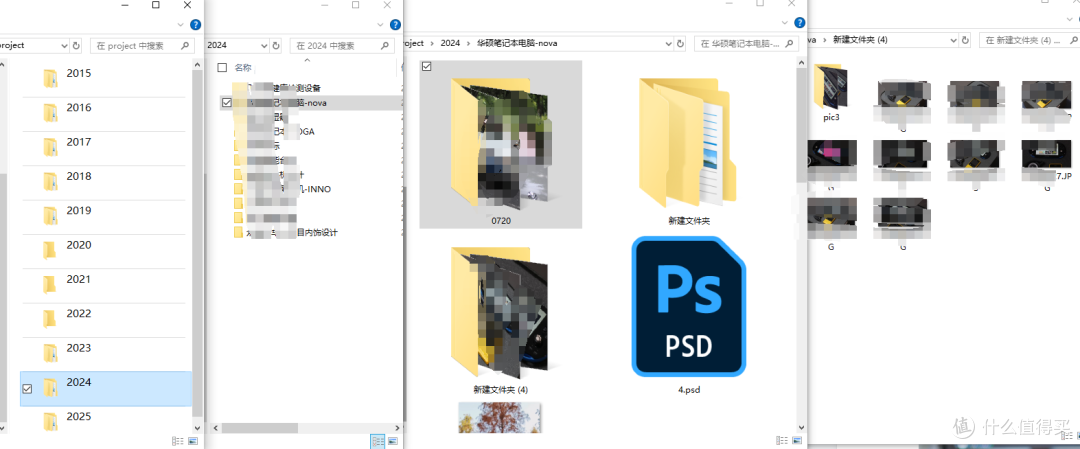Open the 2016 folder
This screenshot has width=1080, height=449.
click(103, 114)
